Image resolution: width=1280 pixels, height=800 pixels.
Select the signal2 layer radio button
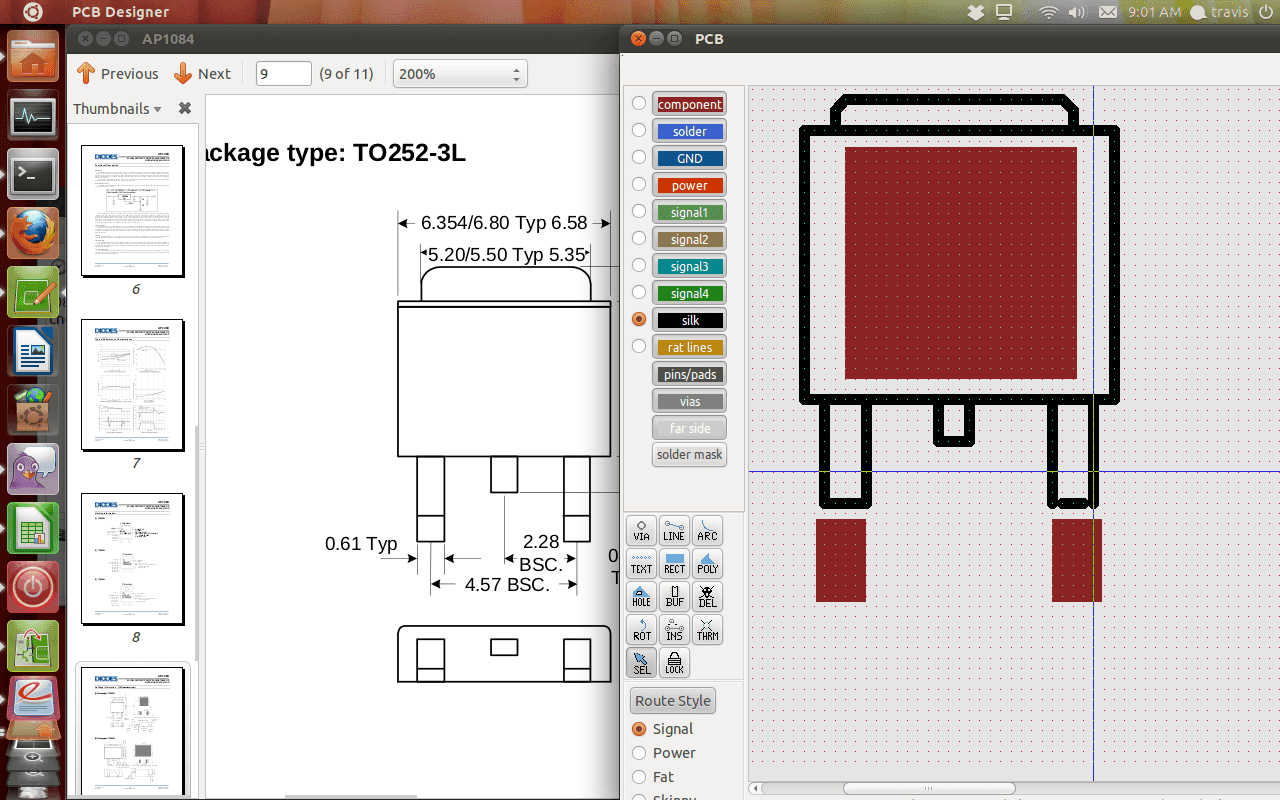639,238
